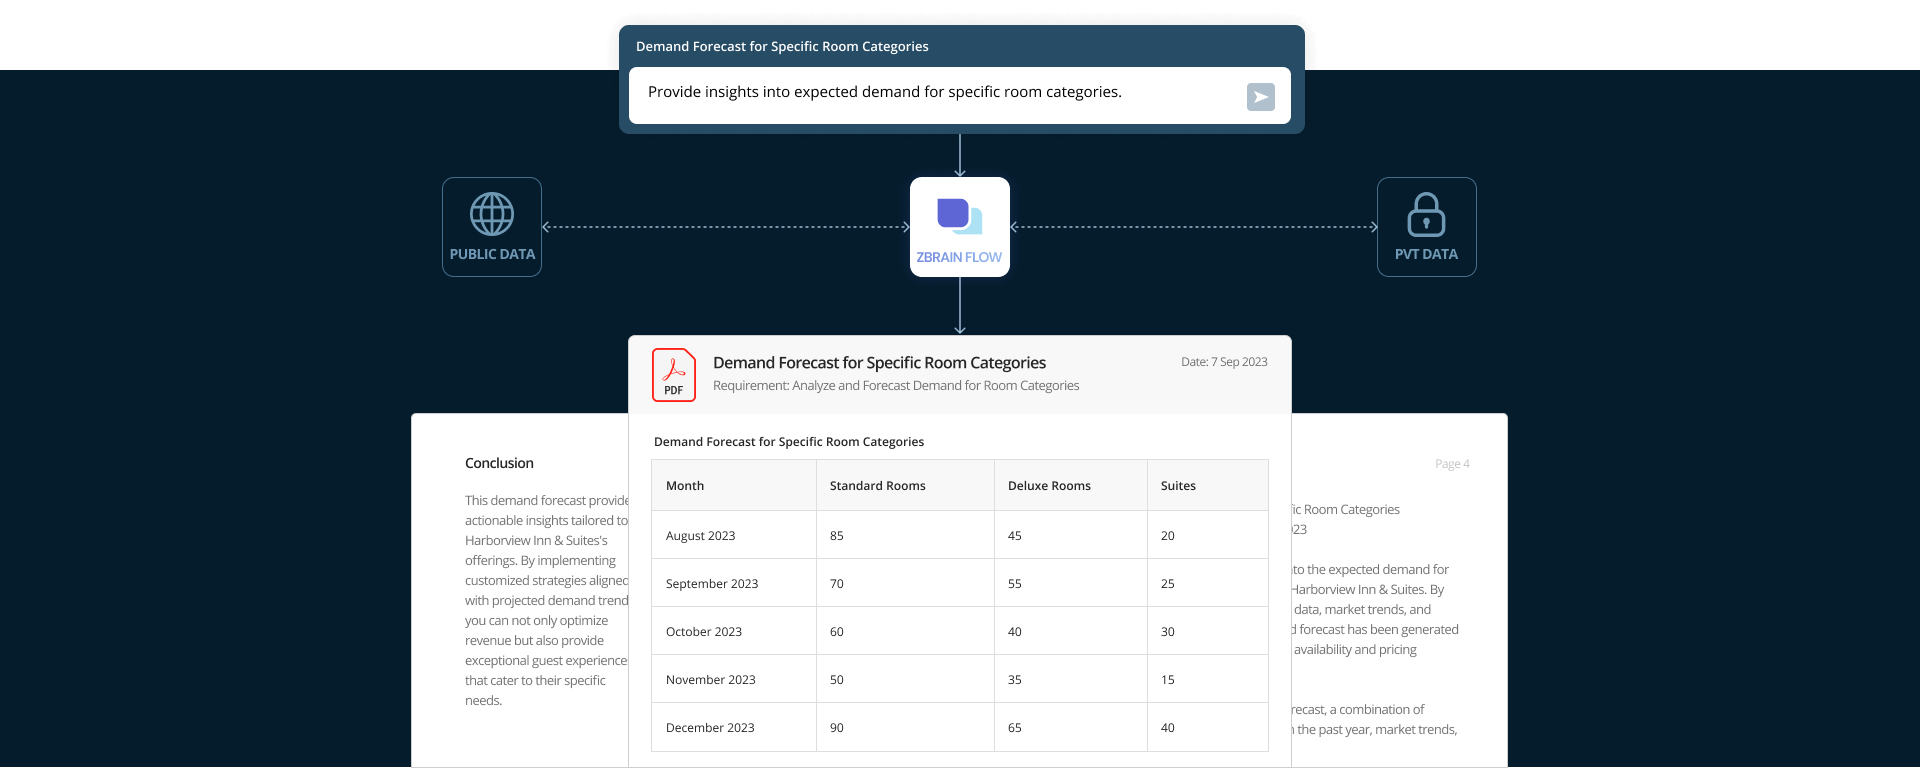Click Standard Rooms value 50 for November
The width and height of the screenshot is (1920, 768).
[837, 680]
